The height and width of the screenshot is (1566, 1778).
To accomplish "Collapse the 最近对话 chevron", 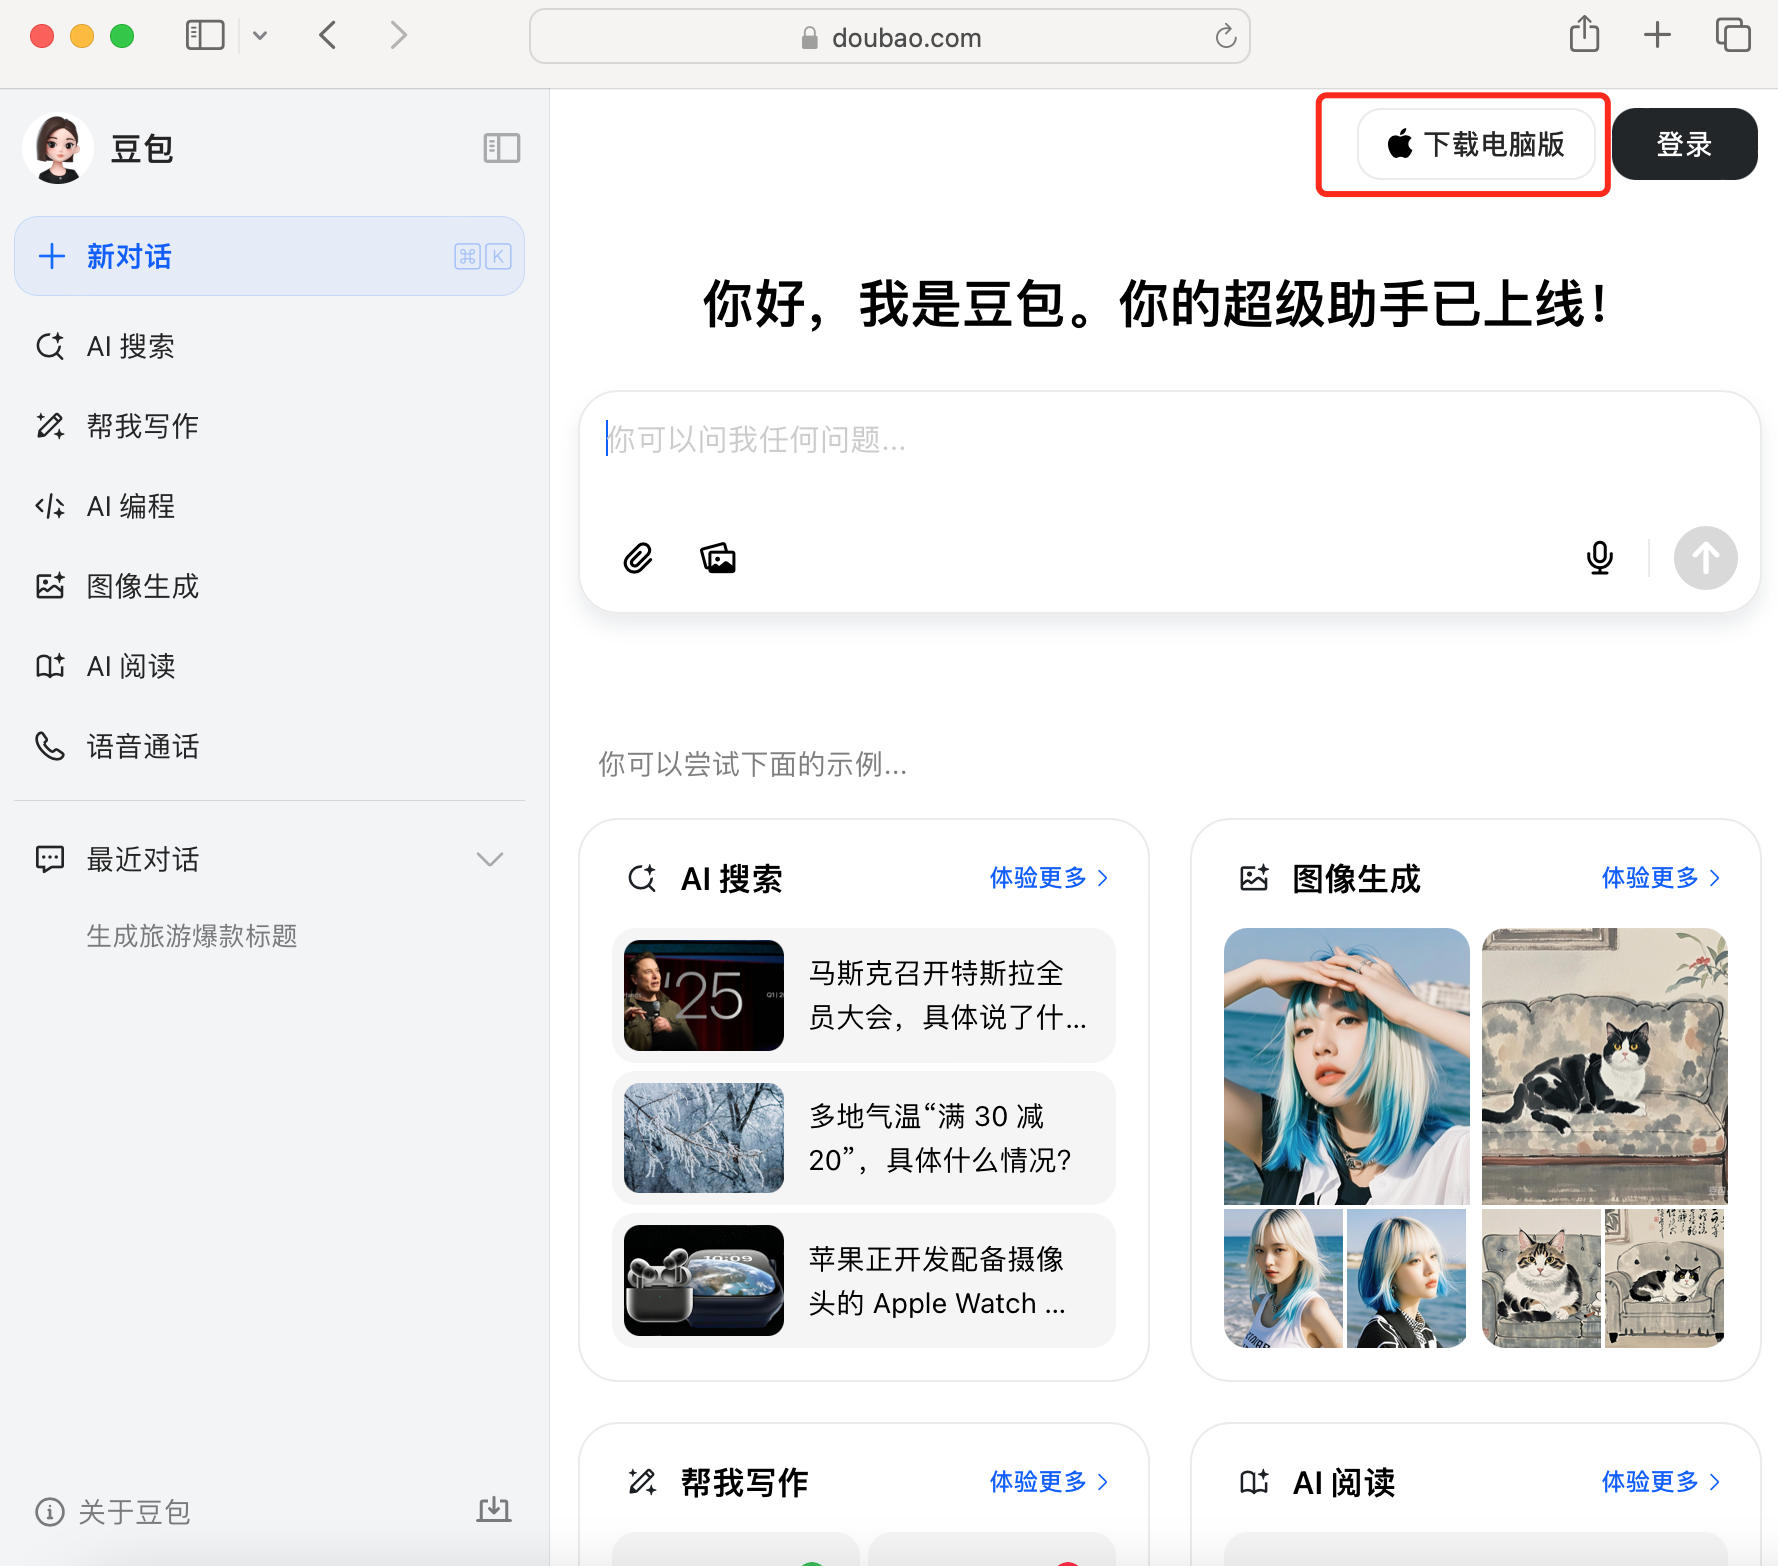I will pyautogui.click(x=490, y=859).
